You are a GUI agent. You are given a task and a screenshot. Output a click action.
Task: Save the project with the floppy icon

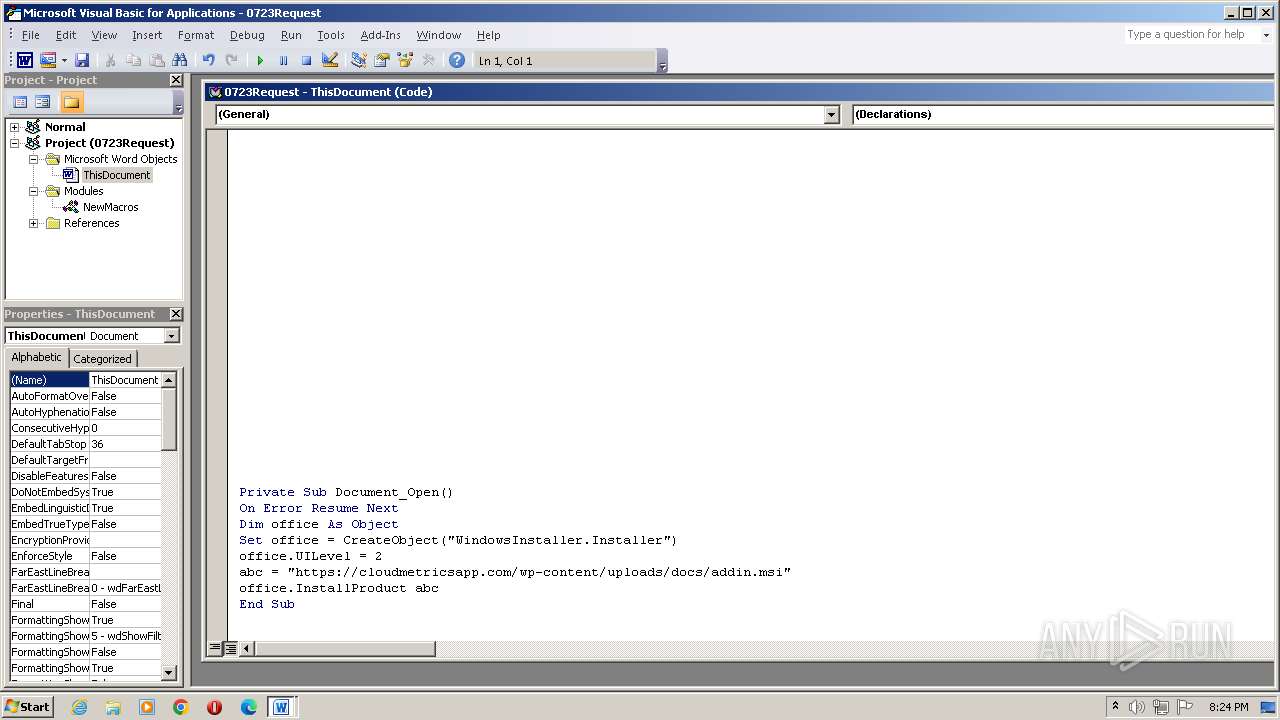tap(82, 61)
